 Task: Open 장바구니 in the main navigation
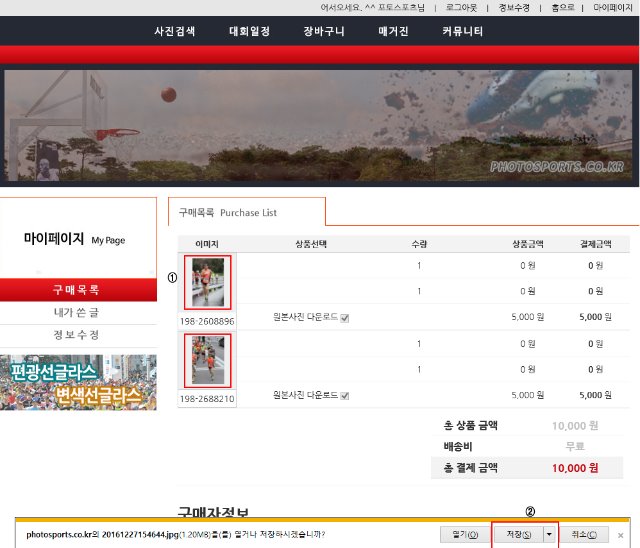tap(324, 31)
